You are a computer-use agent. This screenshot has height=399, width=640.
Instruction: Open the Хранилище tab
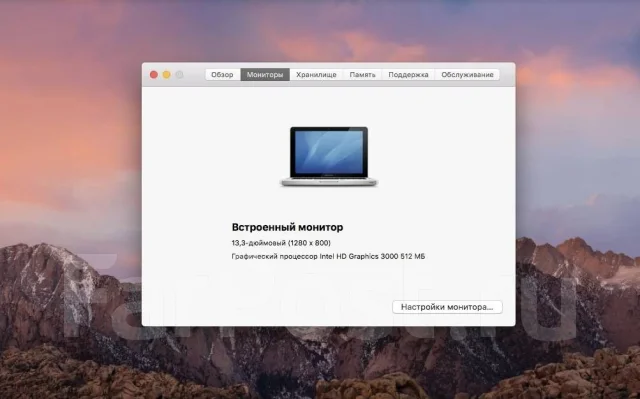coord(316,75)
